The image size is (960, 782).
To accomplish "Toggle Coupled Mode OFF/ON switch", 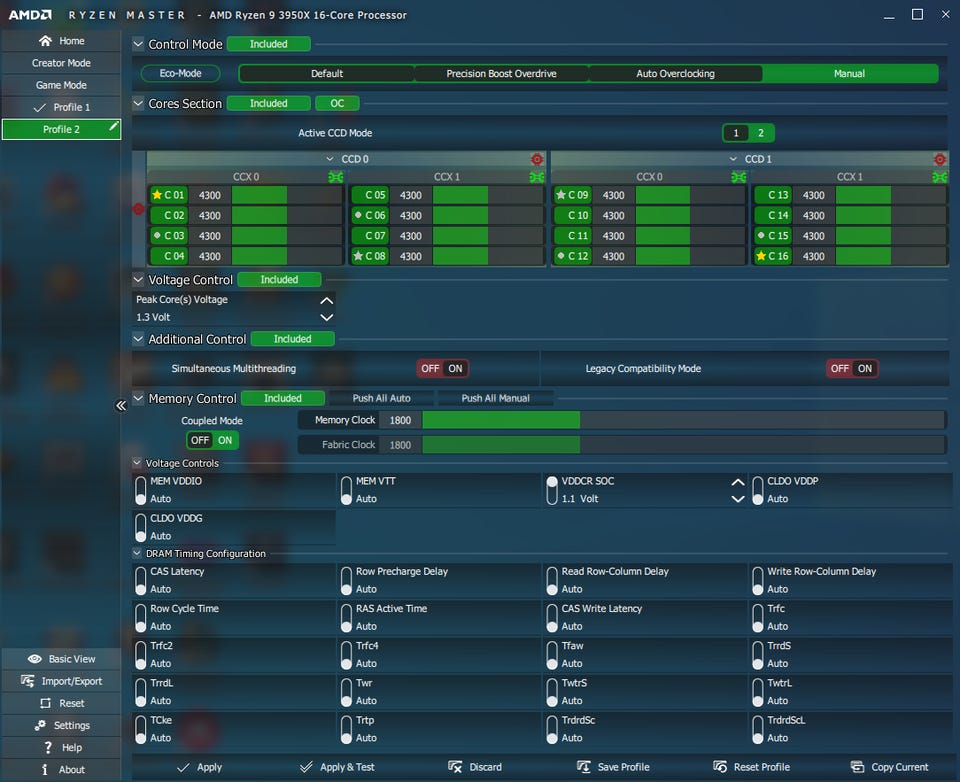I will (212, 440).
